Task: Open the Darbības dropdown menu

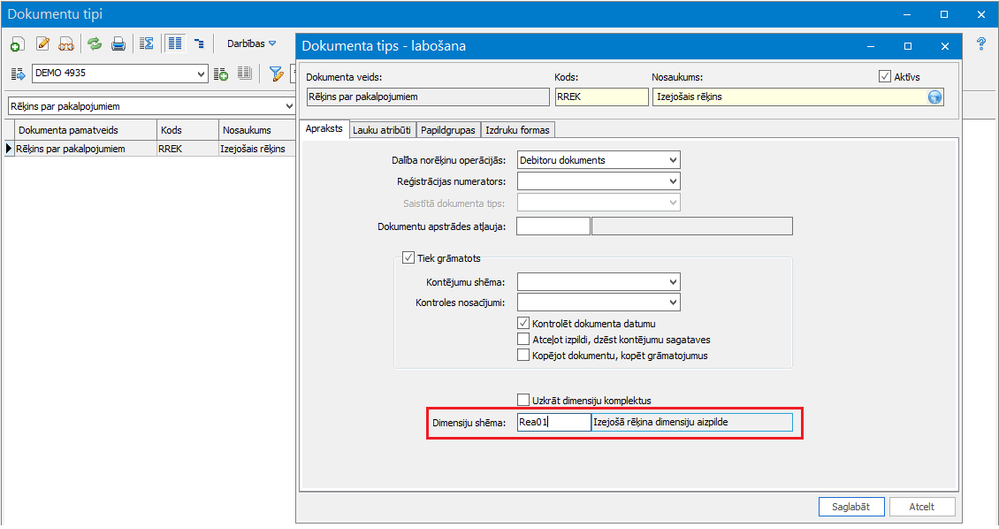Action: 252,44
